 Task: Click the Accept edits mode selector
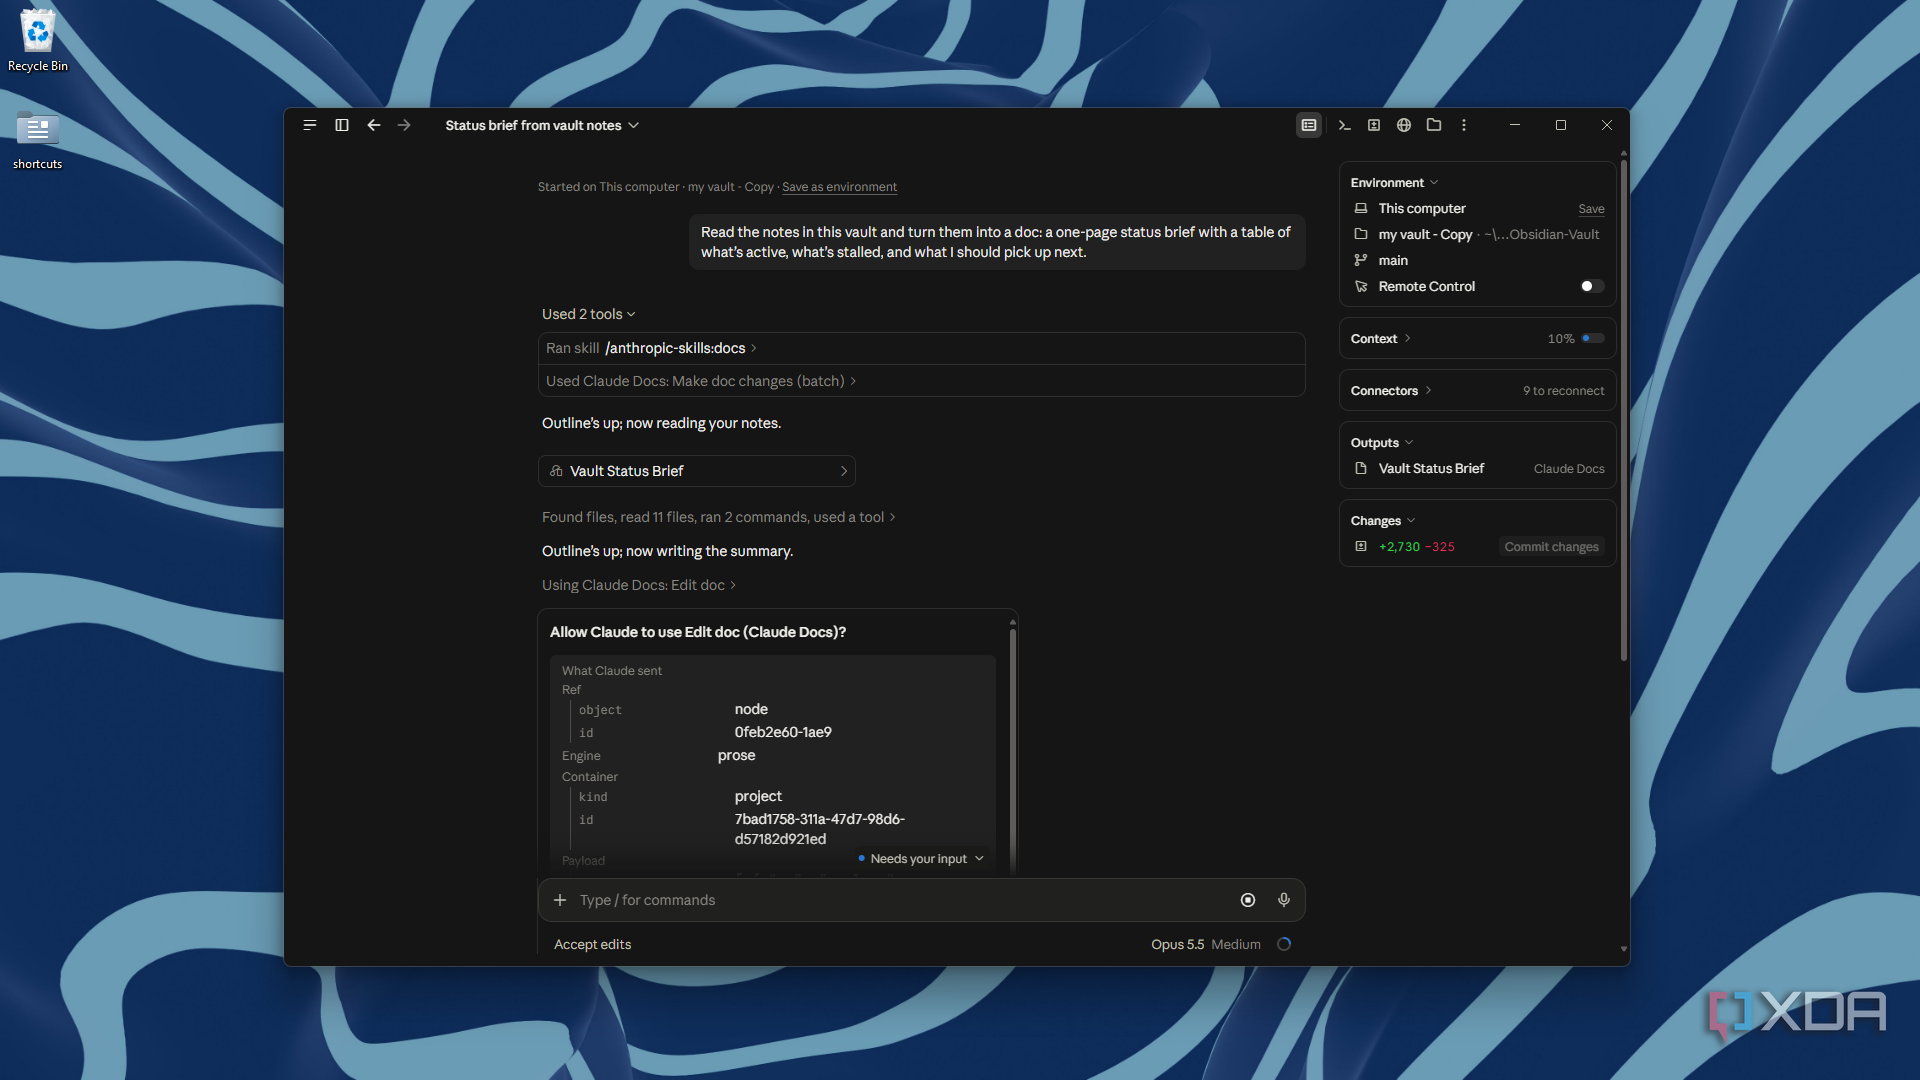click(592, 944)
